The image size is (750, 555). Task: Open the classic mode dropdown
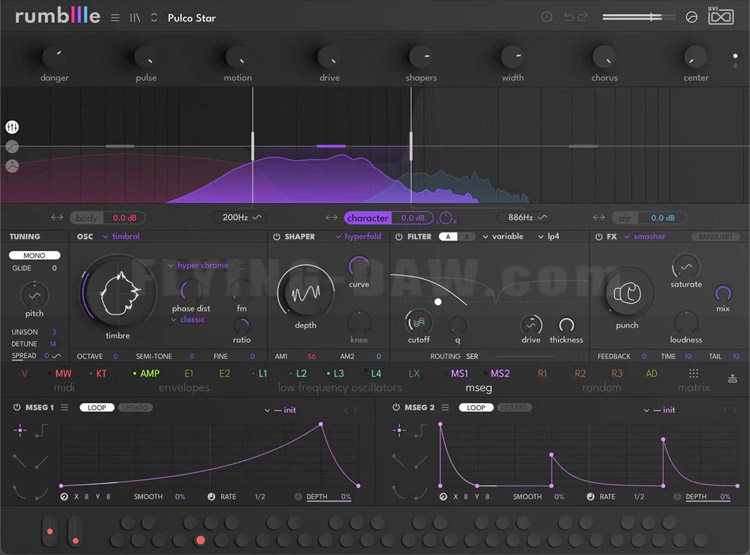(188, 319)
